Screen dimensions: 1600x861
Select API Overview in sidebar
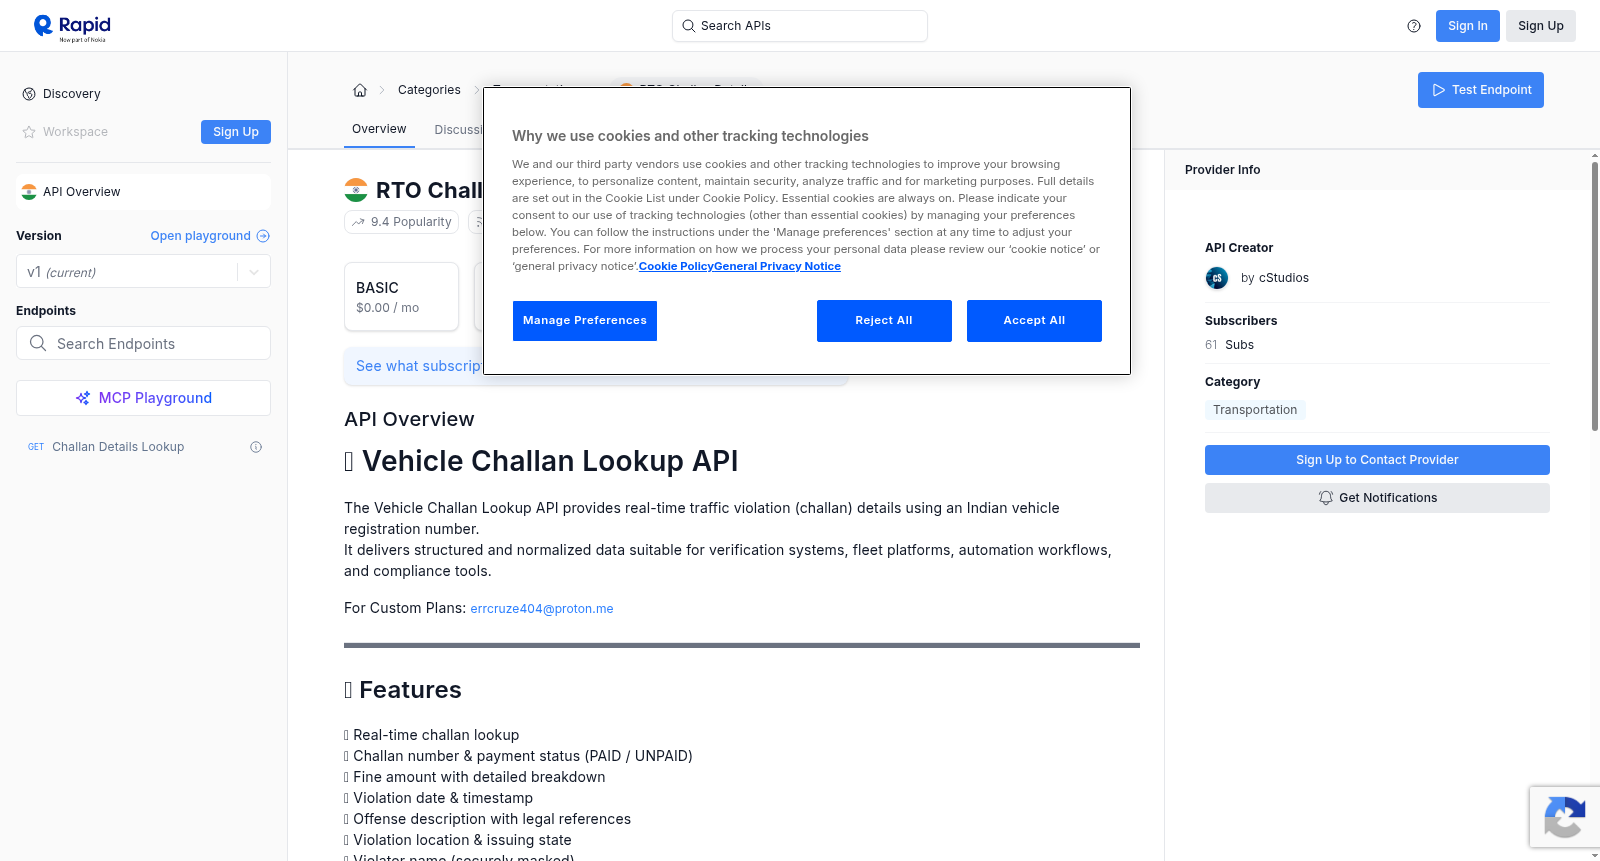143,192
